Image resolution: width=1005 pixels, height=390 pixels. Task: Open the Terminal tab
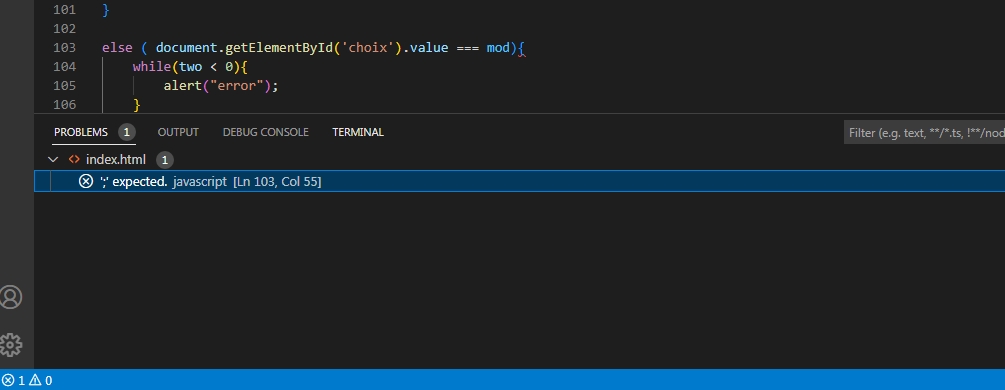[x=358, y=132]
